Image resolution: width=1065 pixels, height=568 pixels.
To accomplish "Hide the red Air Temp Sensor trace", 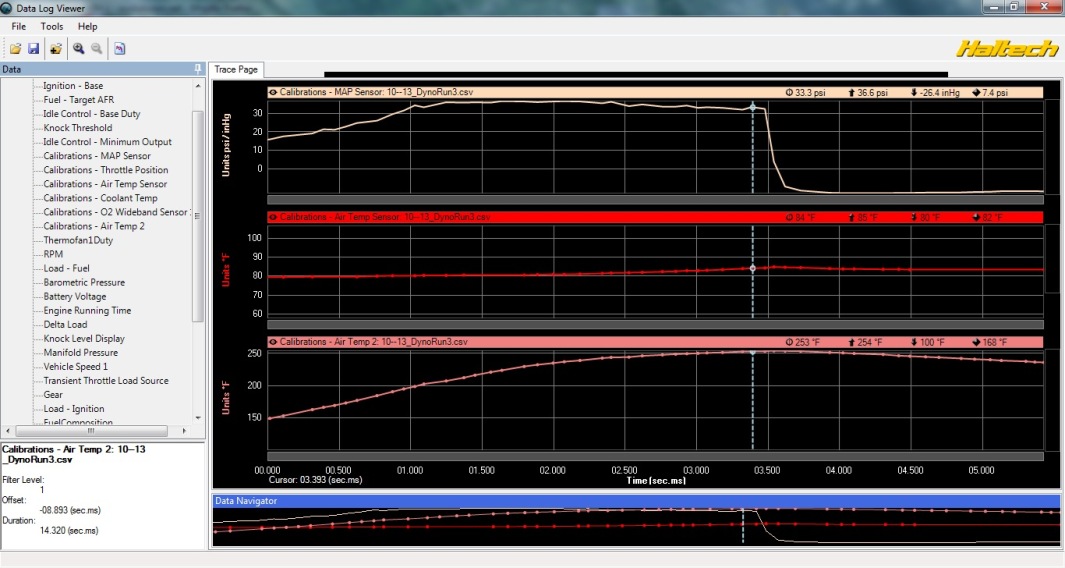I will click(x=273, y=217).
